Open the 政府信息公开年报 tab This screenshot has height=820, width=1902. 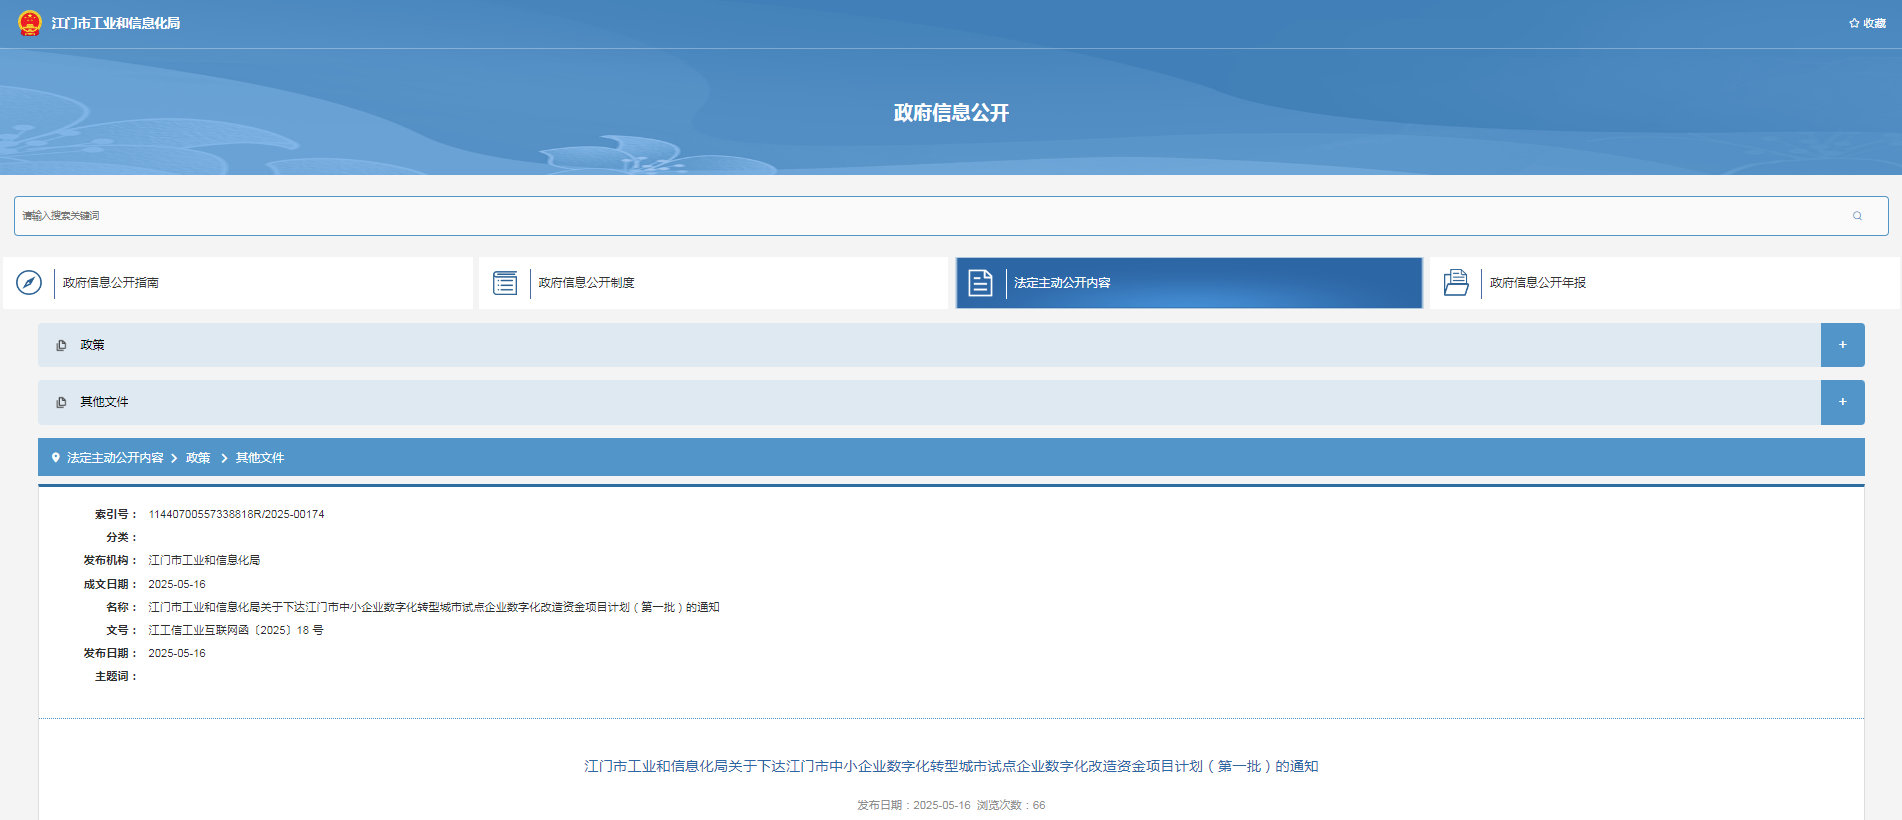coord(1537,283)
